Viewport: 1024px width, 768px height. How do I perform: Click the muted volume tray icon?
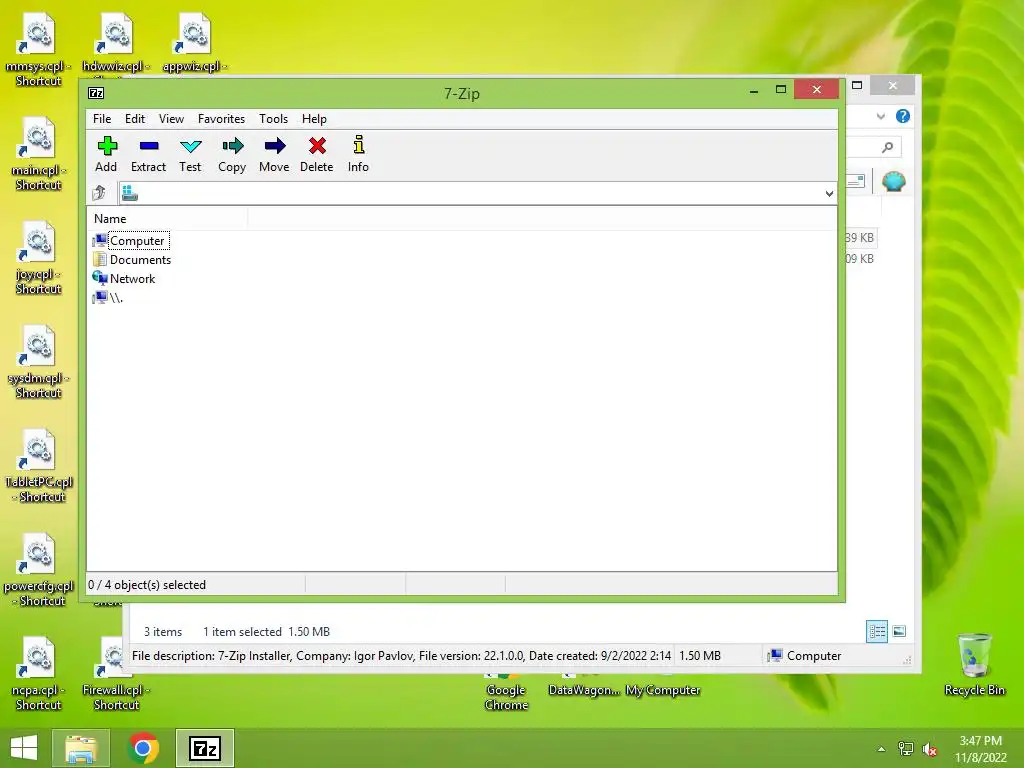point(929,750)
